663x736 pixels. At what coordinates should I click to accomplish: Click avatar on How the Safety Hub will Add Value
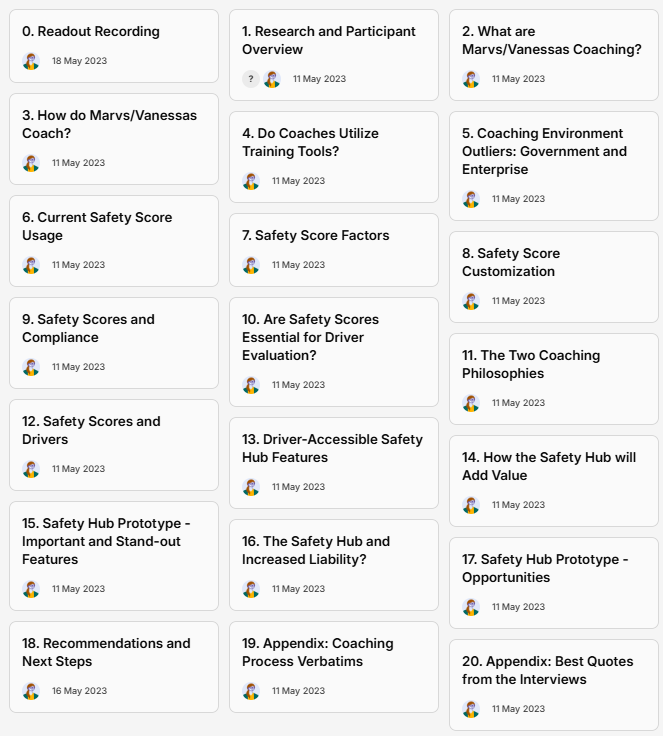[x=471, y=505]
